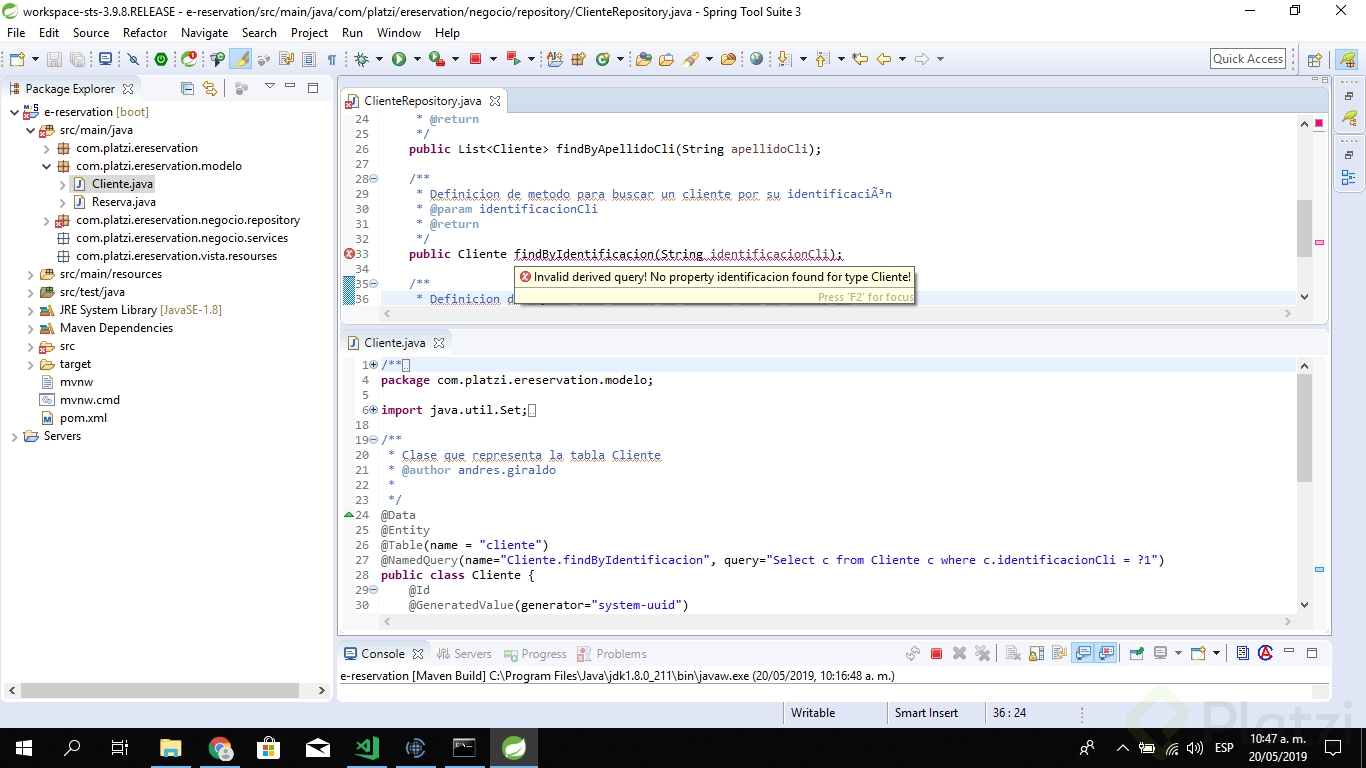Toggle Show Console on standard error change

coord(1106,654)
